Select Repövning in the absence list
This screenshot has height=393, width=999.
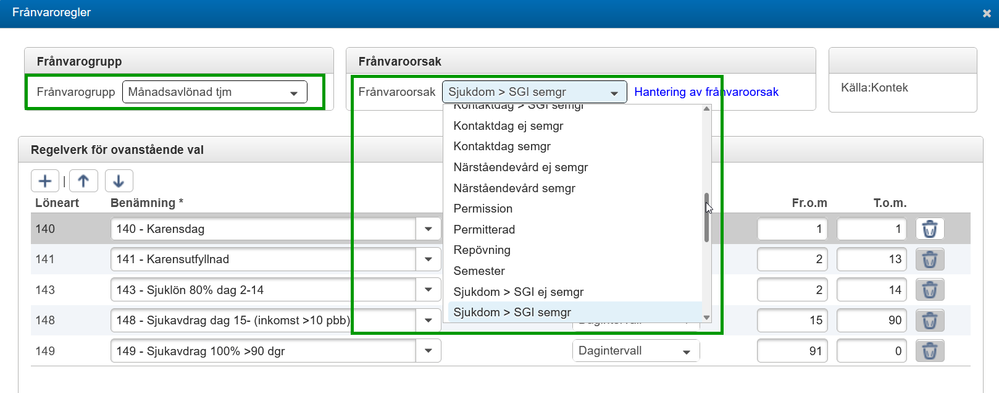click(x=575, y=250)
